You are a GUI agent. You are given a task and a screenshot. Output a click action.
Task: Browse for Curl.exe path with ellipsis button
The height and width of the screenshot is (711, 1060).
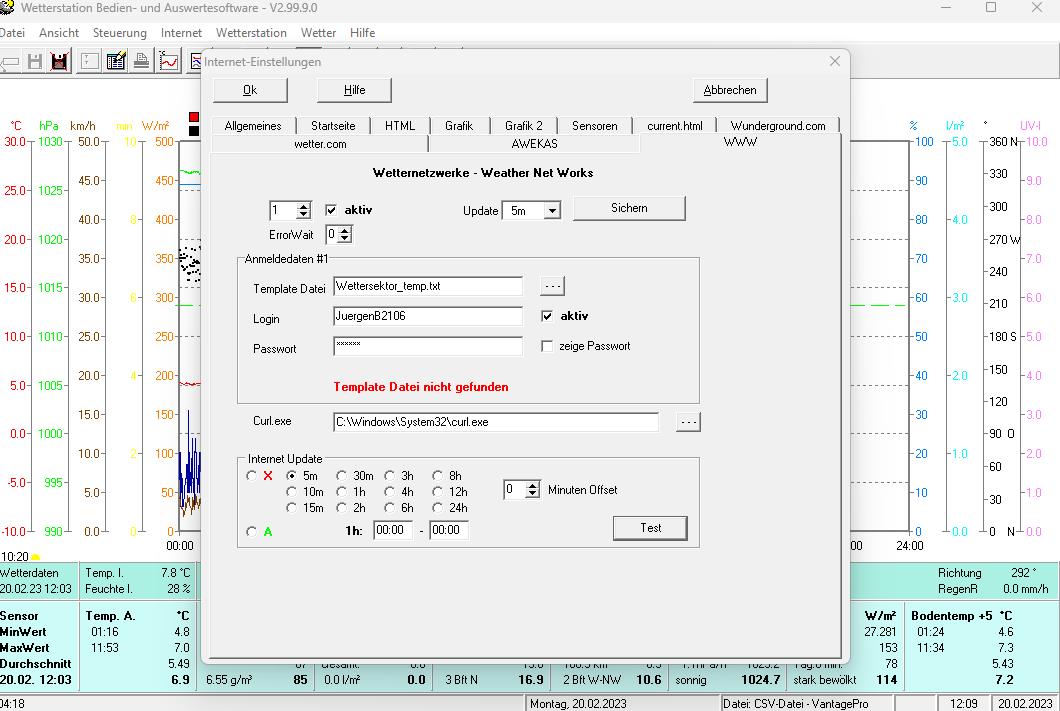pyautogui.click(x=688, y=422)
